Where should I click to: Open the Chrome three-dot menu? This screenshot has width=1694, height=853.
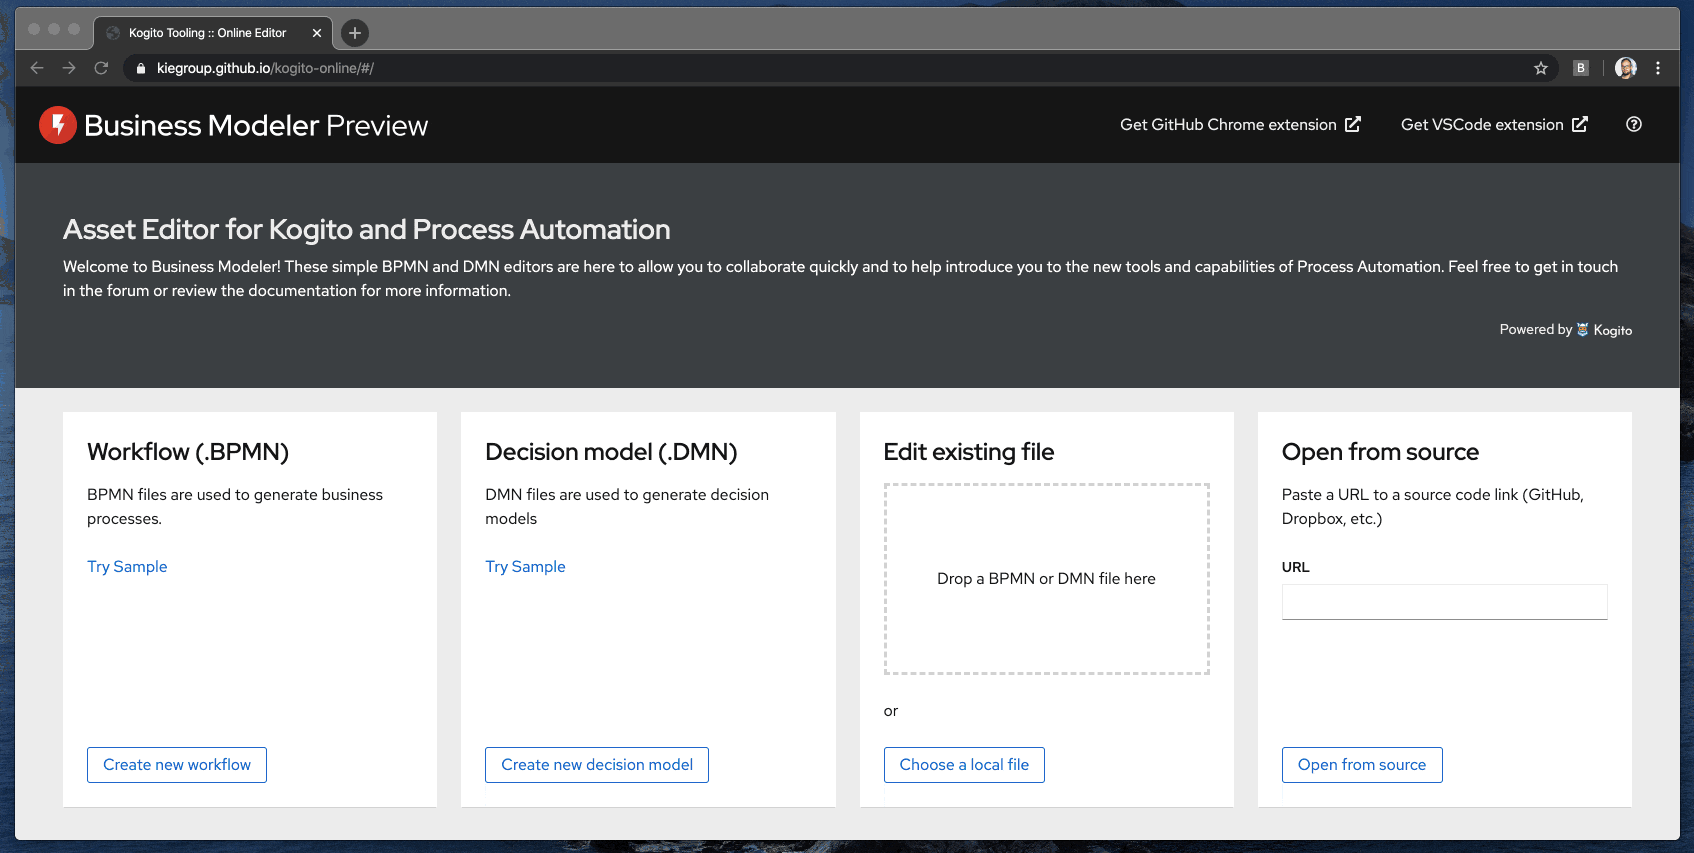coord(1657,68)
